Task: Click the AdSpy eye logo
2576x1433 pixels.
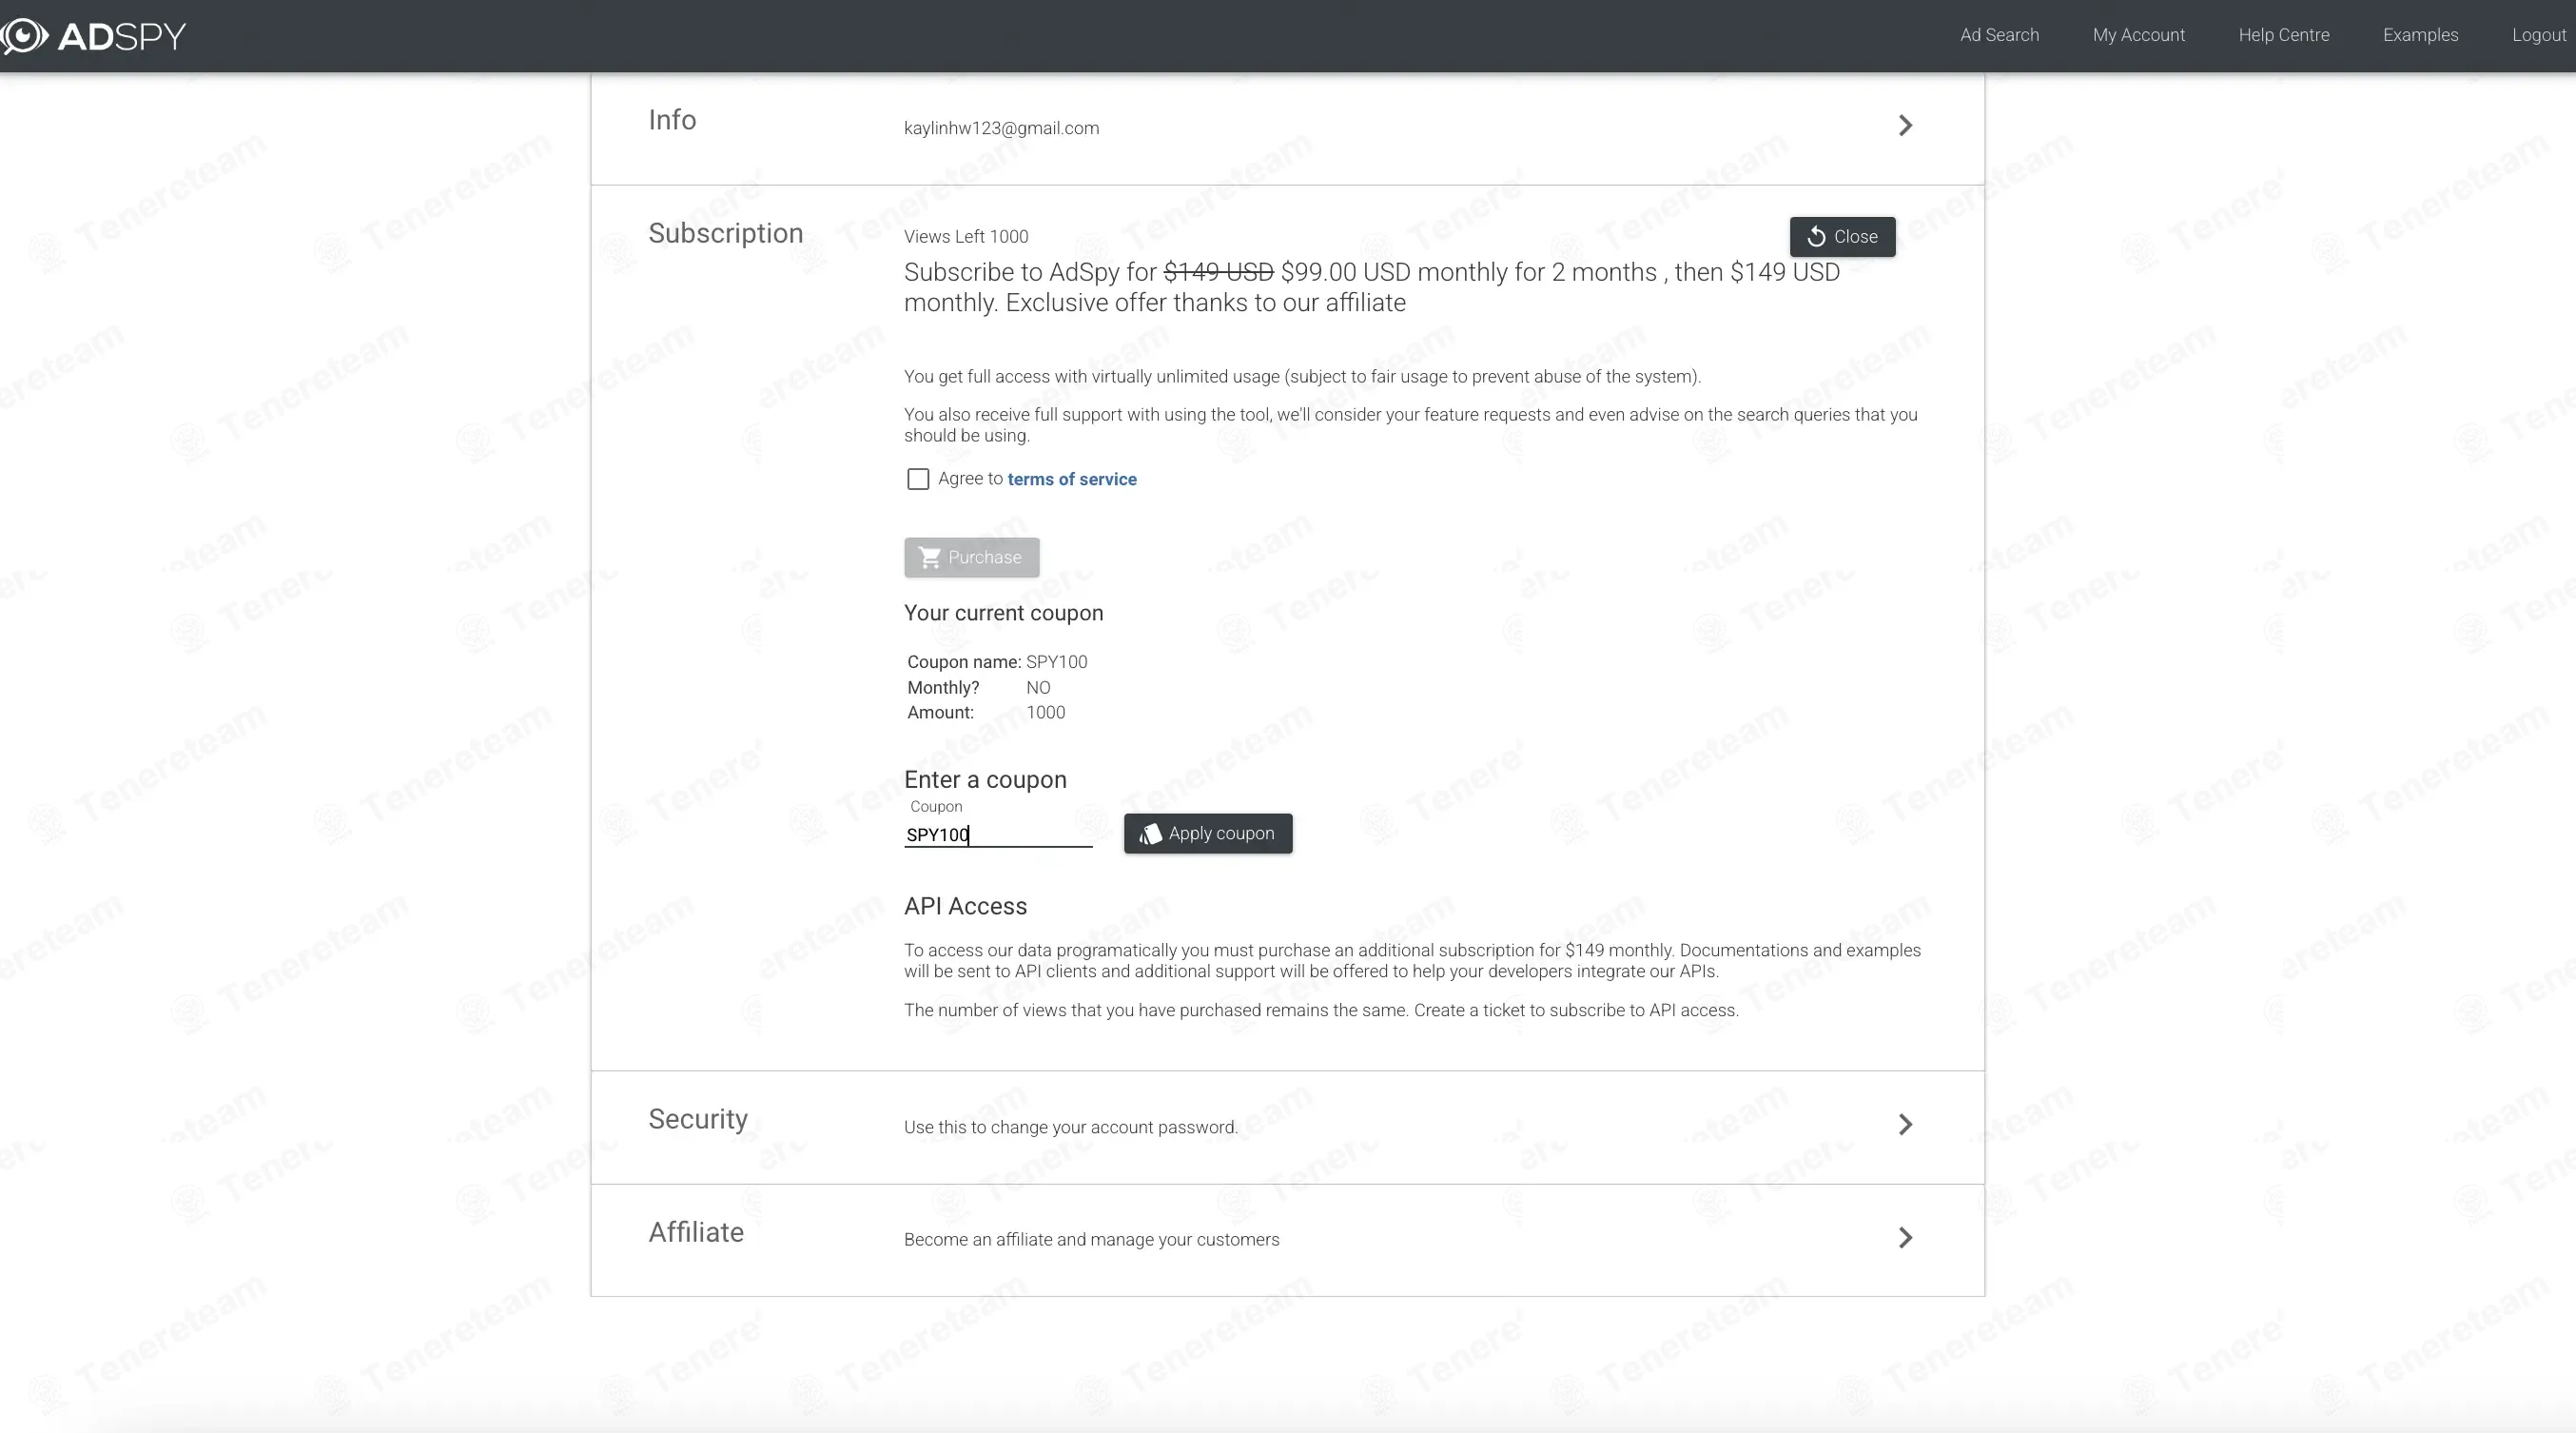Action: (24, 36)
